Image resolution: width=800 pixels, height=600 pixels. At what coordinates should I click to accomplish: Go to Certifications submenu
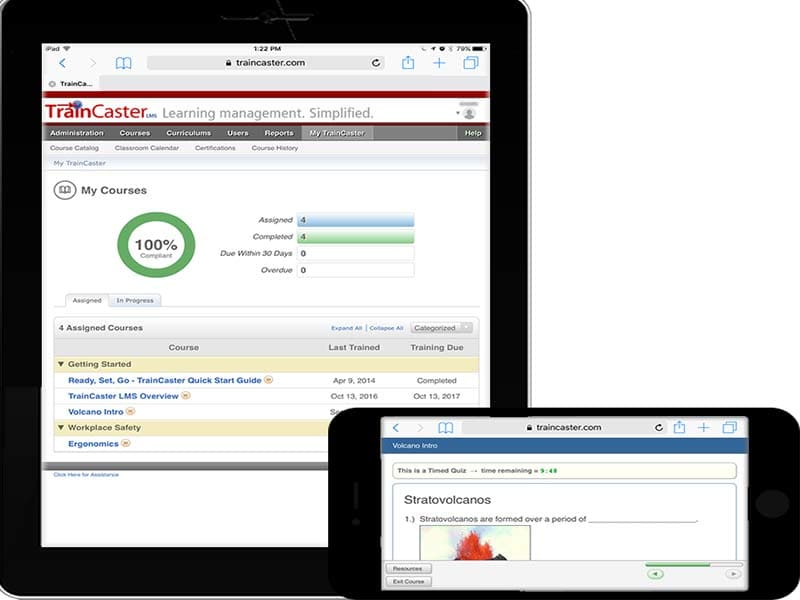(215, 148)
